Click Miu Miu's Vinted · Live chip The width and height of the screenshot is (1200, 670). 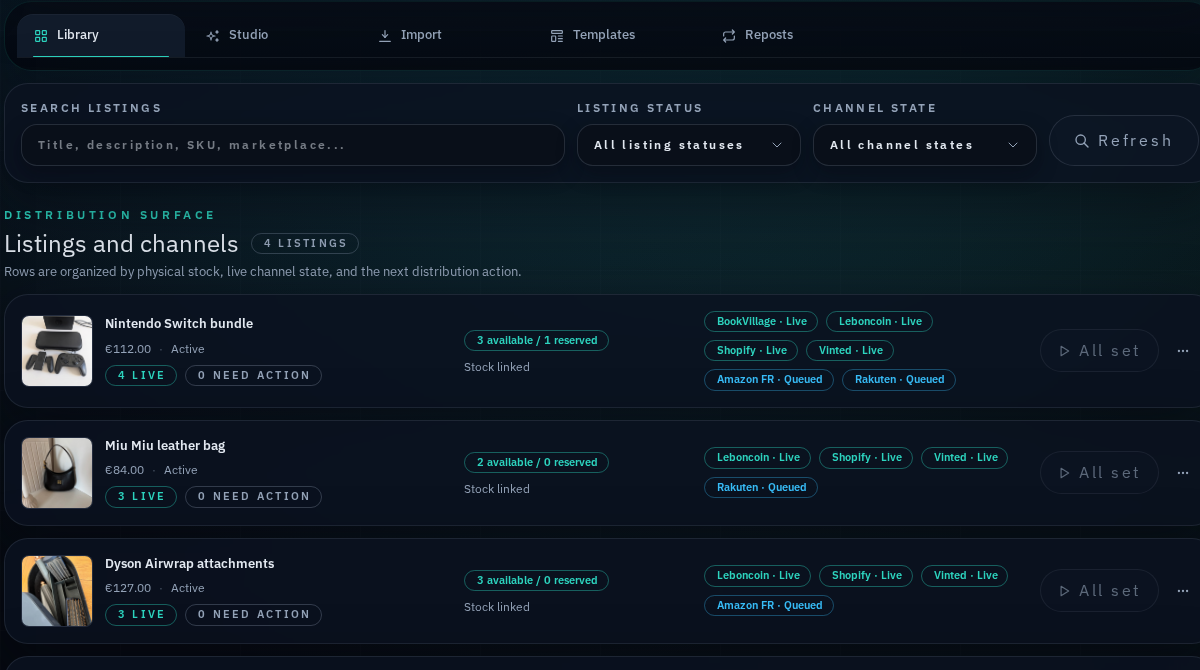point(965,458)
